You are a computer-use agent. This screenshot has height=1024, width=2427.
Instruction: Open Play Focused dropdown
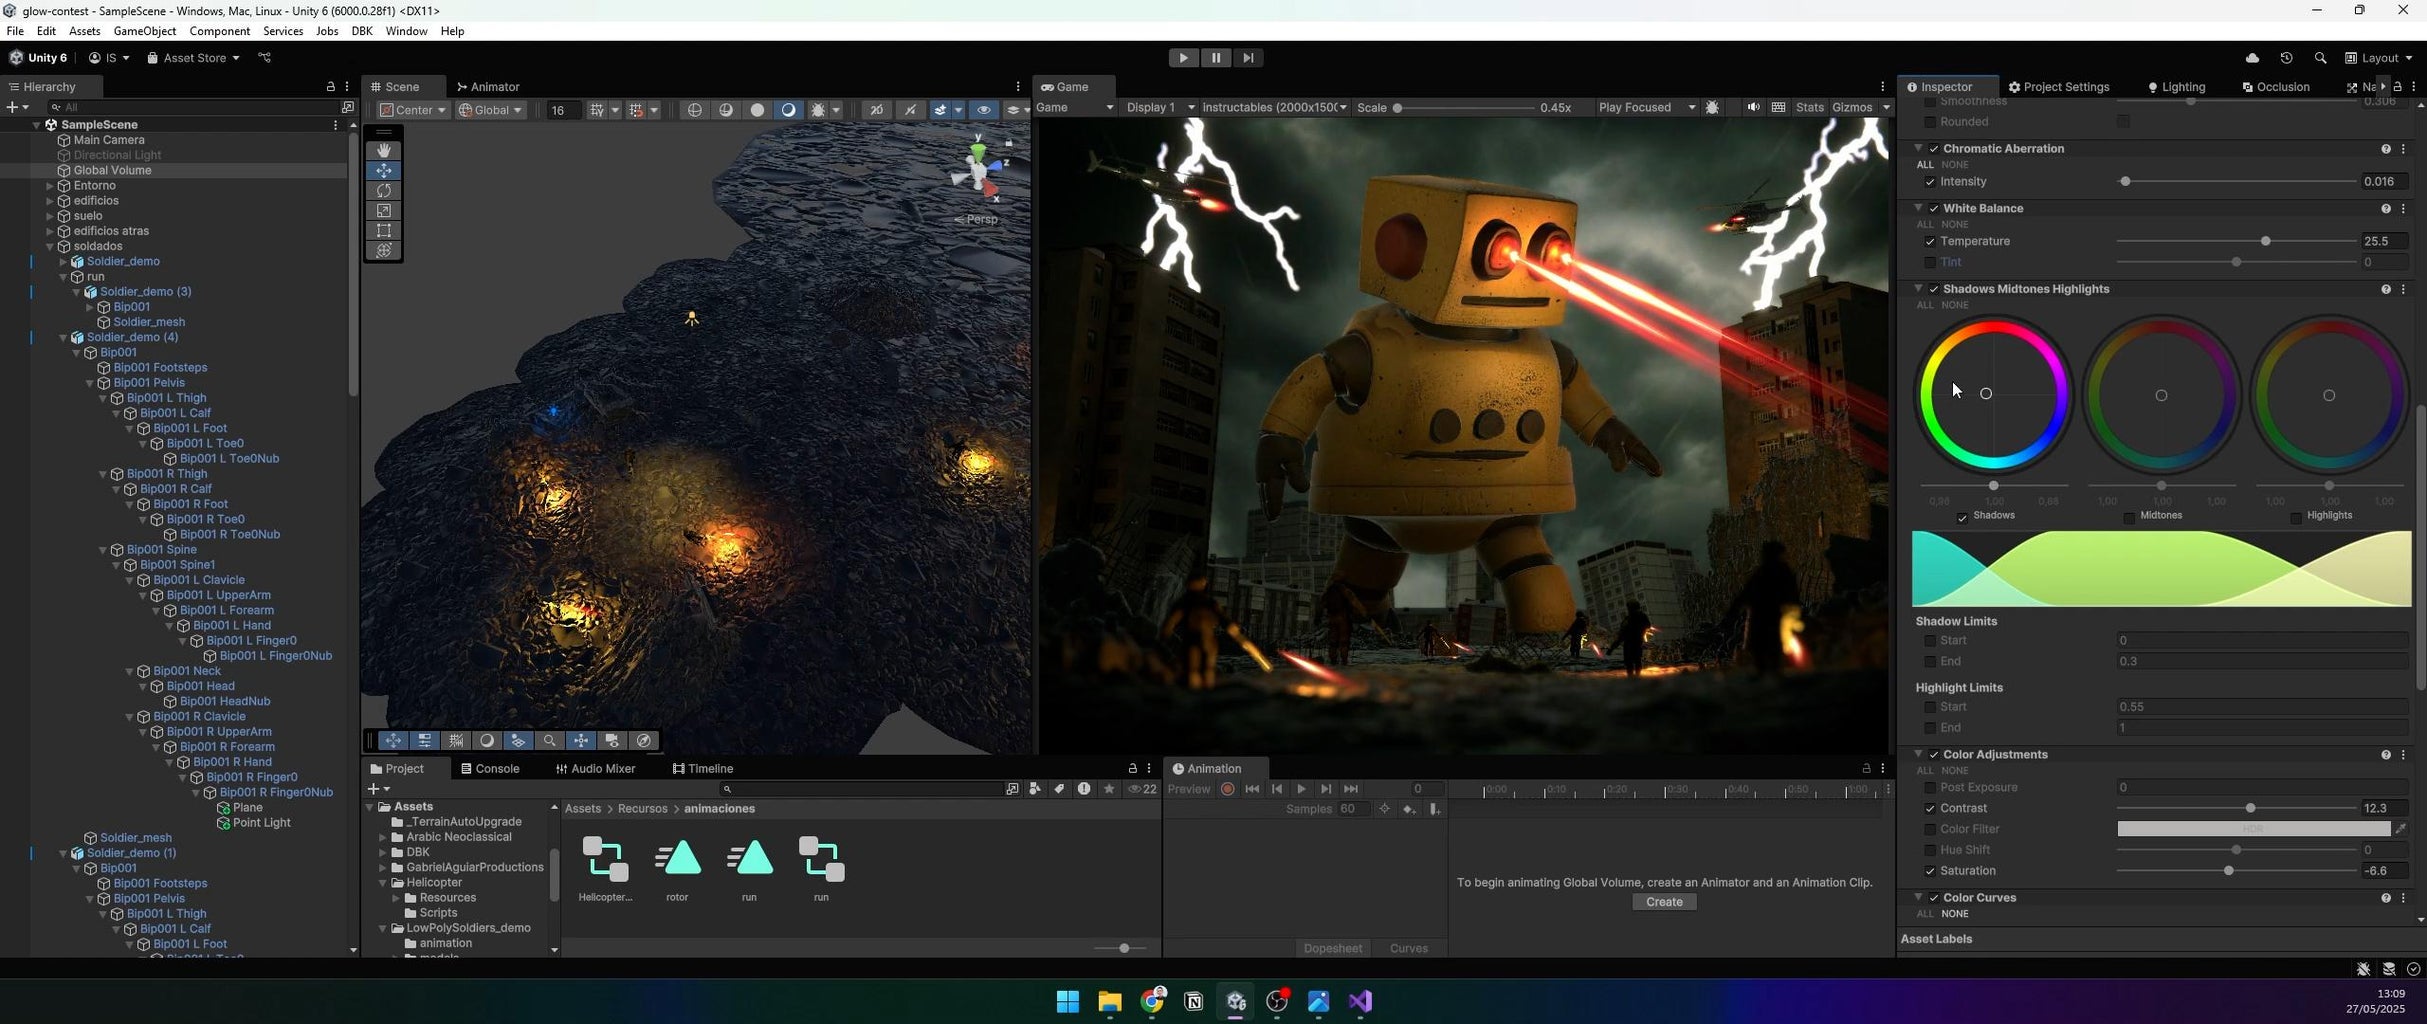(1647, 107)
